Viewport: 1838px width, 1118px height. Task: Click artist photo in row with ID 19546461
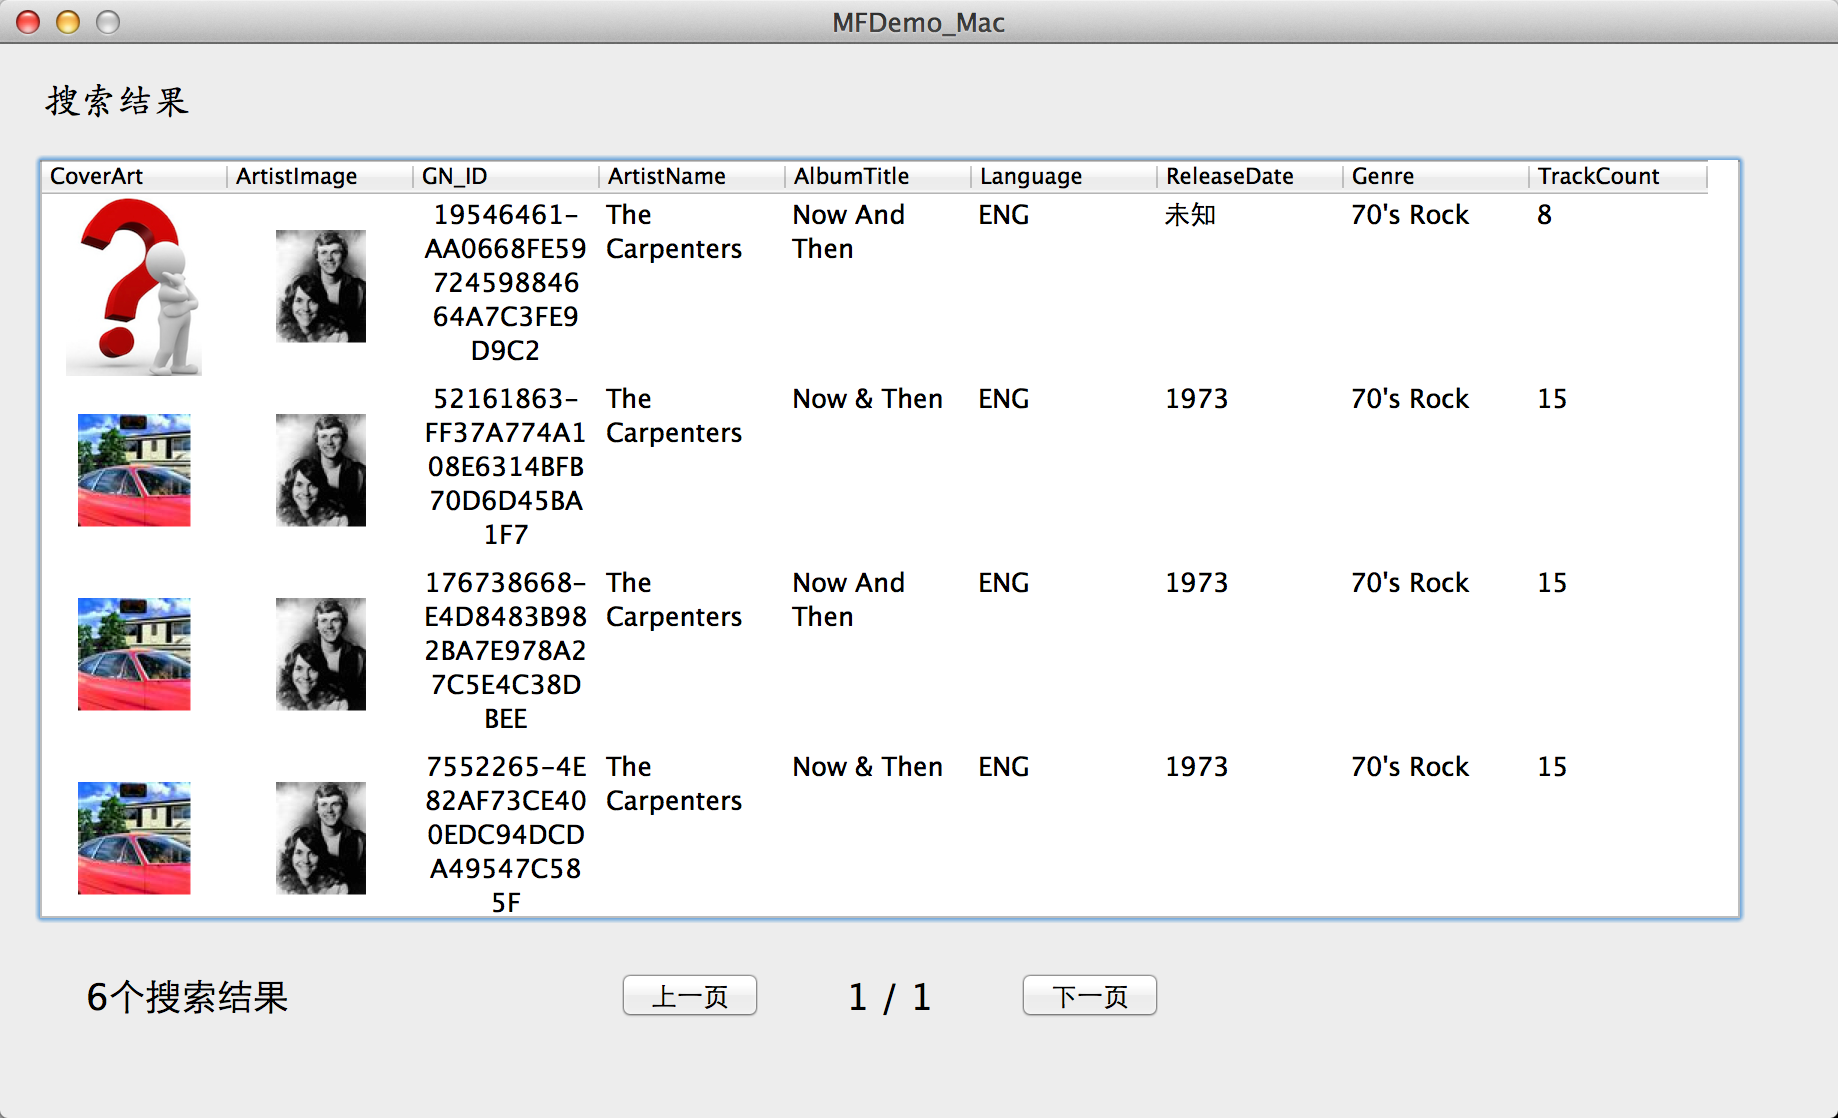point(321,286)
